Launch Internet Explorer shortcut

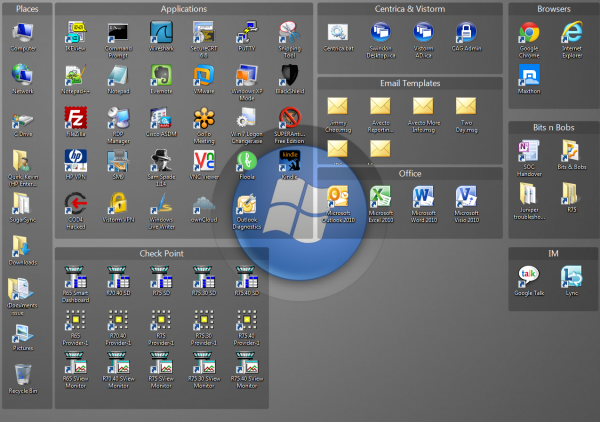(x=570, y=33)
